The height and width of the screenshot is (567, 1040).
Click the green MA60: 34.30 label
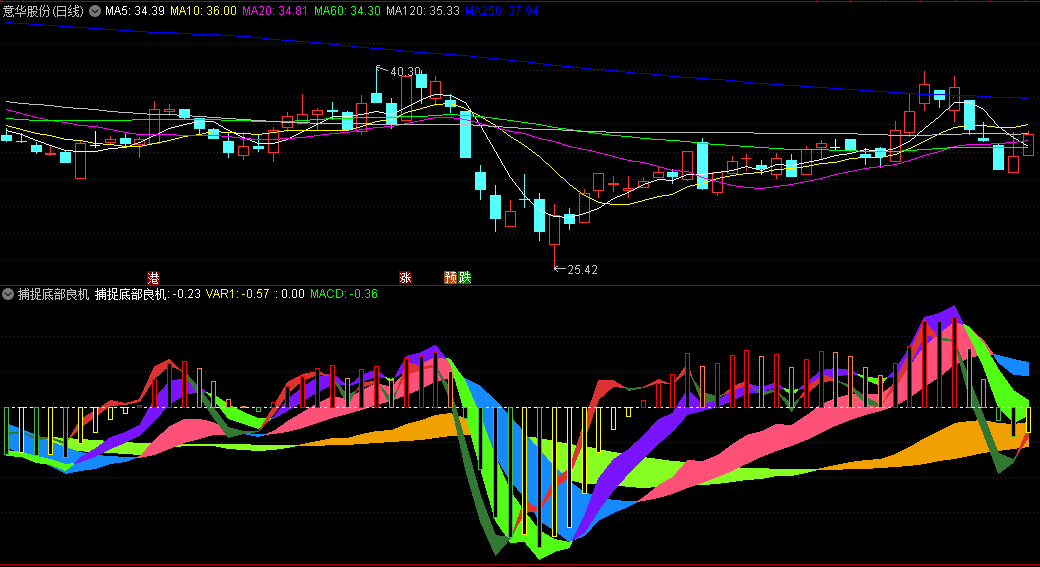pos(347,11)
